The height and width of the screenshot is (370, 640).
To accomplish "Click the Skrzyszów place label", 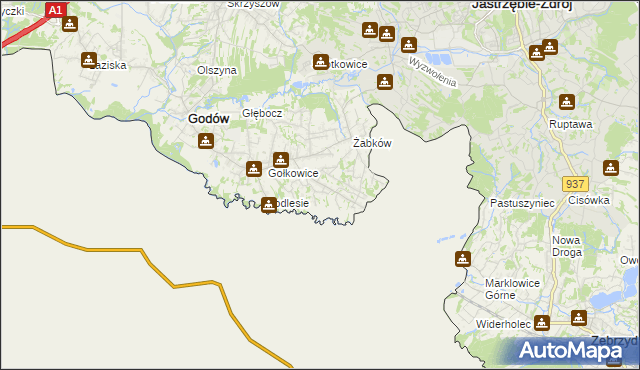I will (x=253, y=4).
